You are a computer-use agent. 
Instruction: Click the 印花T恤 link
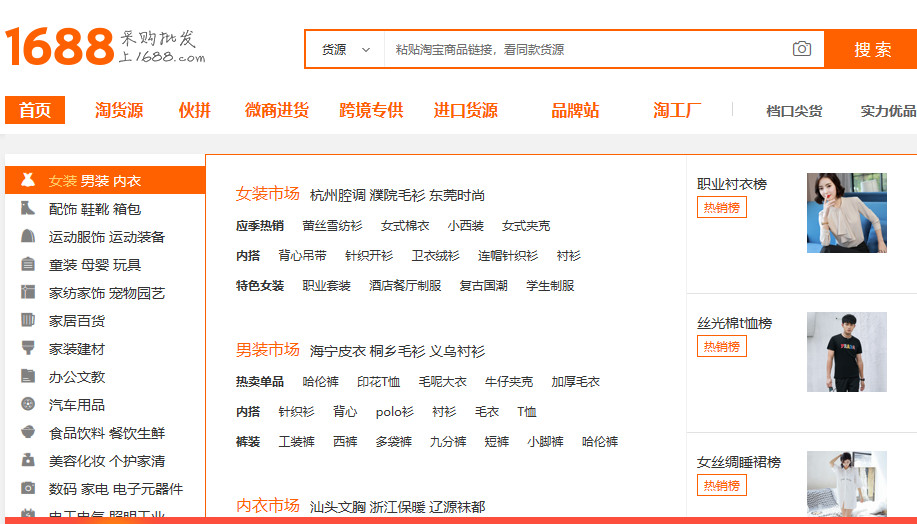pyautogui.click(x=378, y=382)
